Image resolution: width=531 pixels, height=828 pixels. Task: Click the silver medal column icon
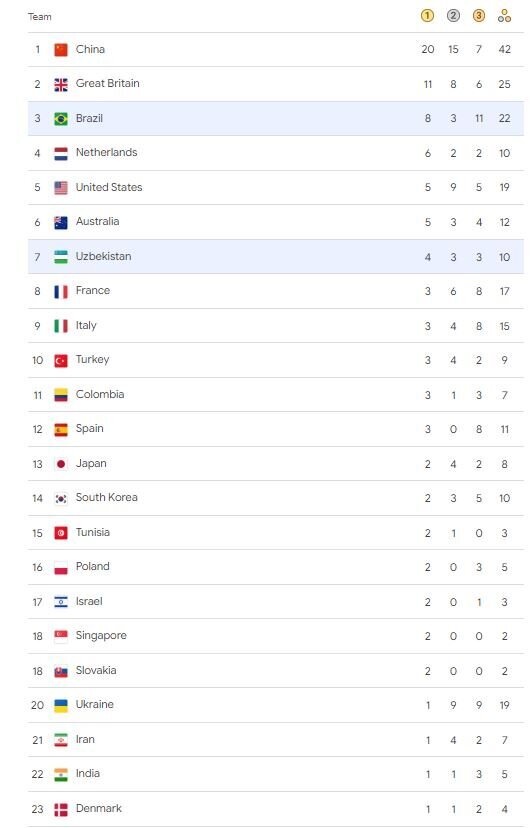(453, 16)
